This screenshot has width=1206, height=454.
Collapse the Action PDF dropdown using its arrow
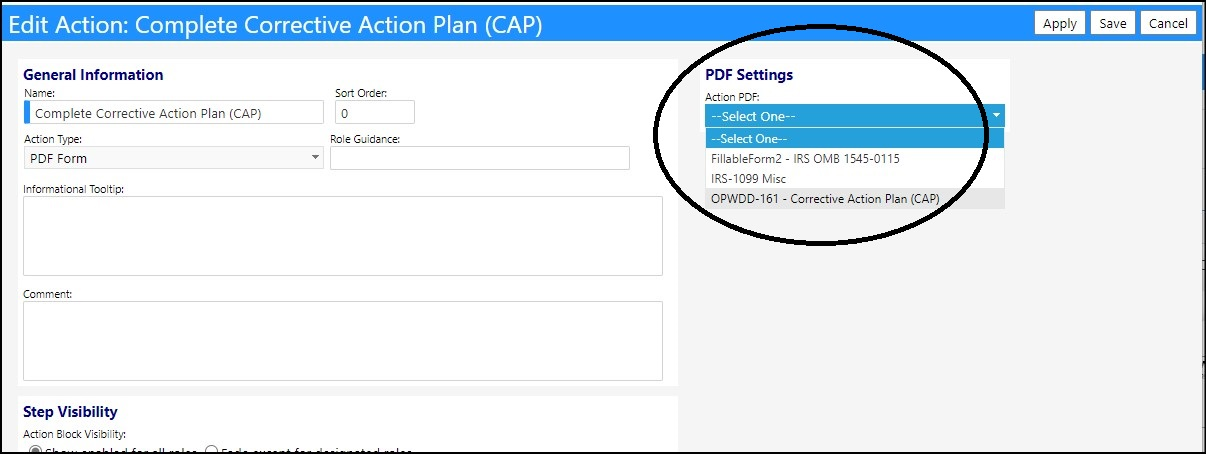point(996,116)
